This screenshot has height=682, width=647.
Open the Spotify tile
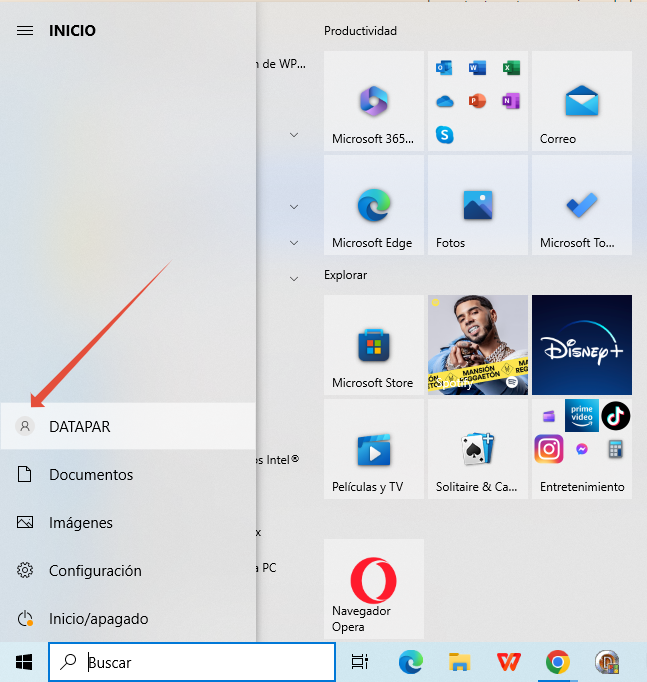coord(478,345)
